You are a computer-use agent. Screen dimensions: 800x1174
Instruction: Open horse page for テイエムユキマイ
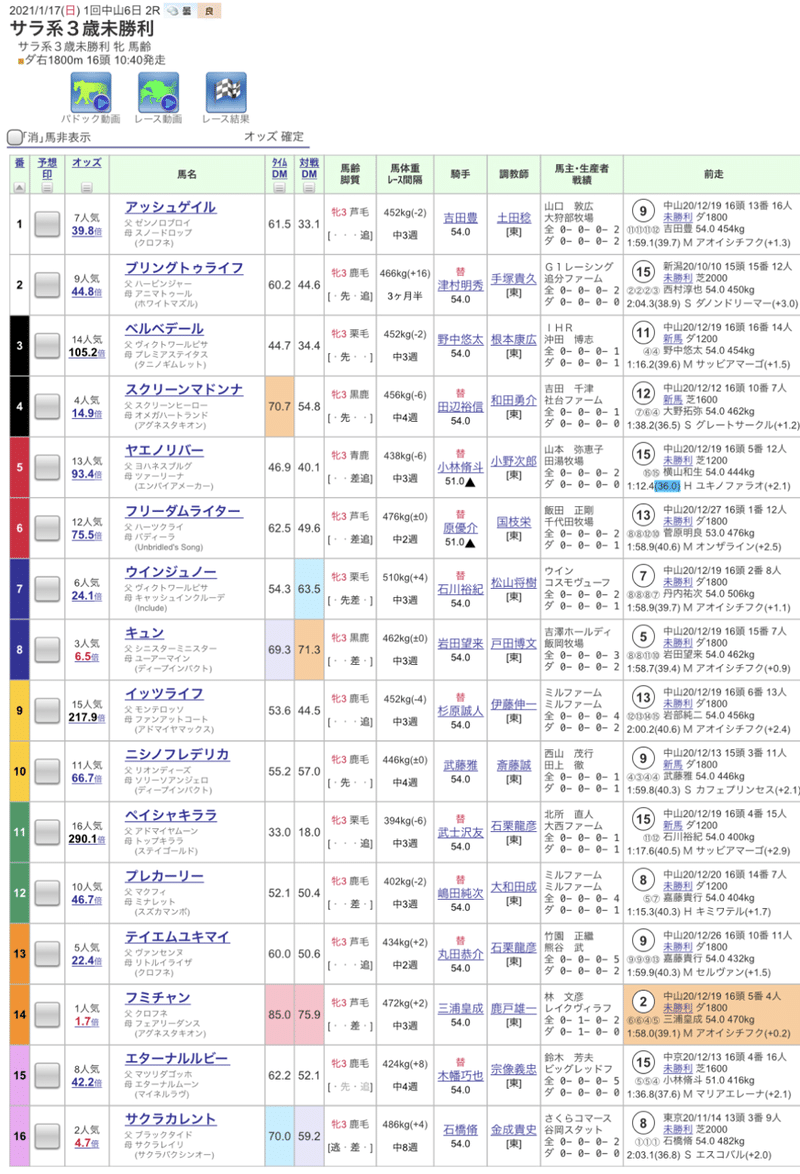pyautogui.click(x=178, y=937)
